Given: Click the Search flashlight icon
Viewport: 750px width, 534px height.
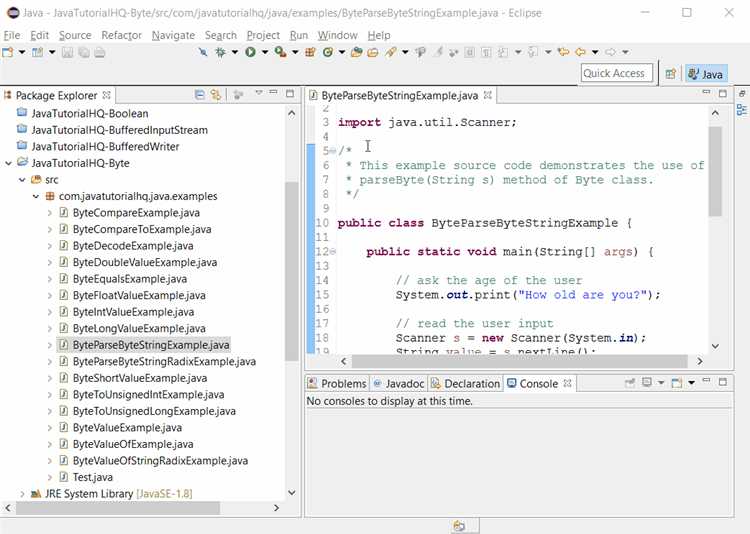Looking at the screenshot, I should pos(391,52).
